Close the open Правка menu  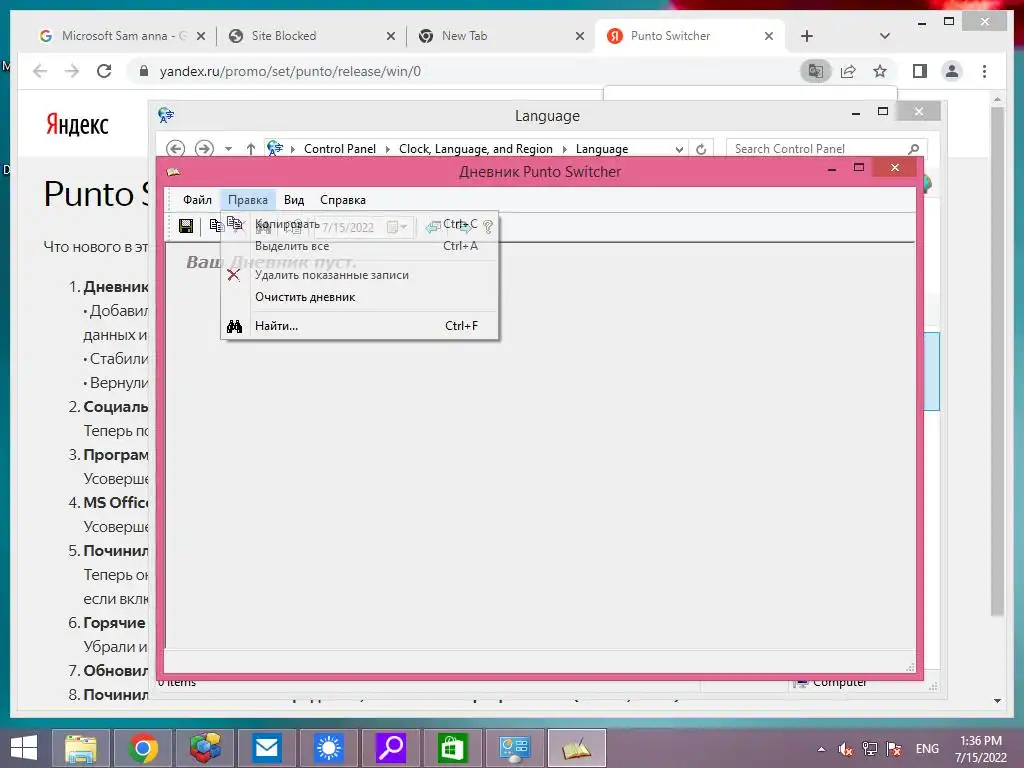(248, 200)
